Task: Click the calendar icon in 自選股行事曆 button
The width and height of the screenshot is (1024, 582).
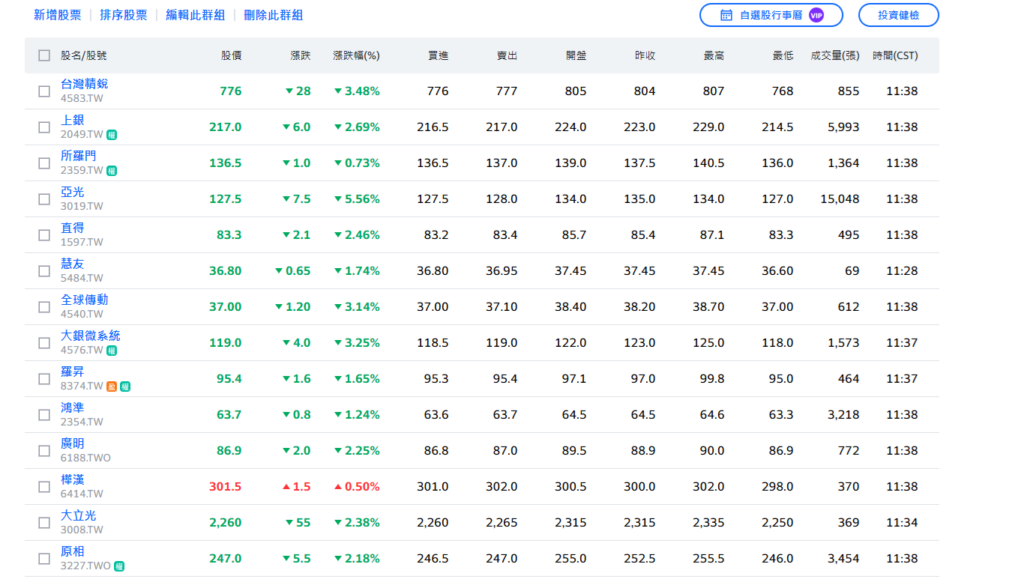Action: tap(726, 15)
